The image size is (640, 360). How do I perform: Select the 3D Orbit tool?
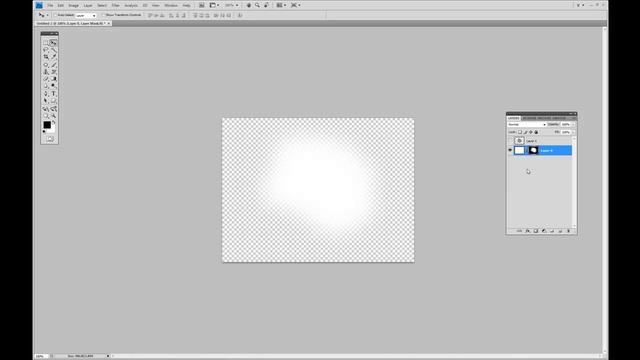point(53,109)
